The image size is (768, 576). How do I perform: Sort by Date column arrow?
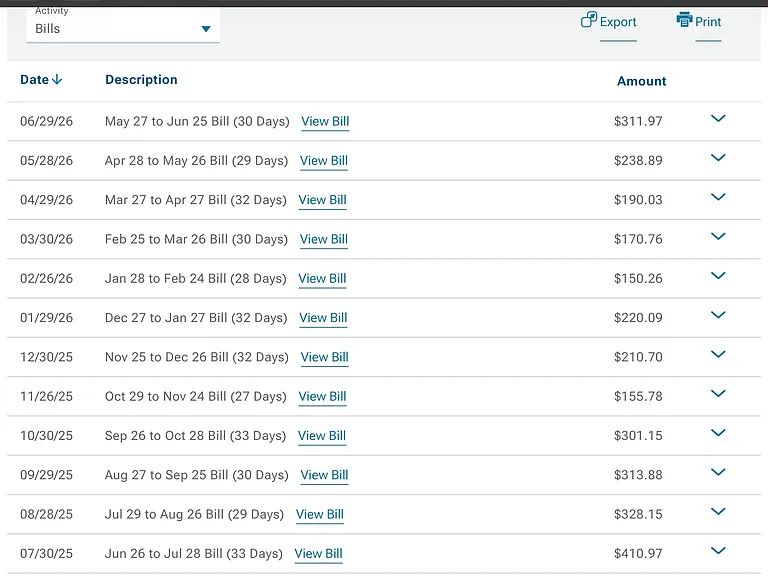click(57, 79)
